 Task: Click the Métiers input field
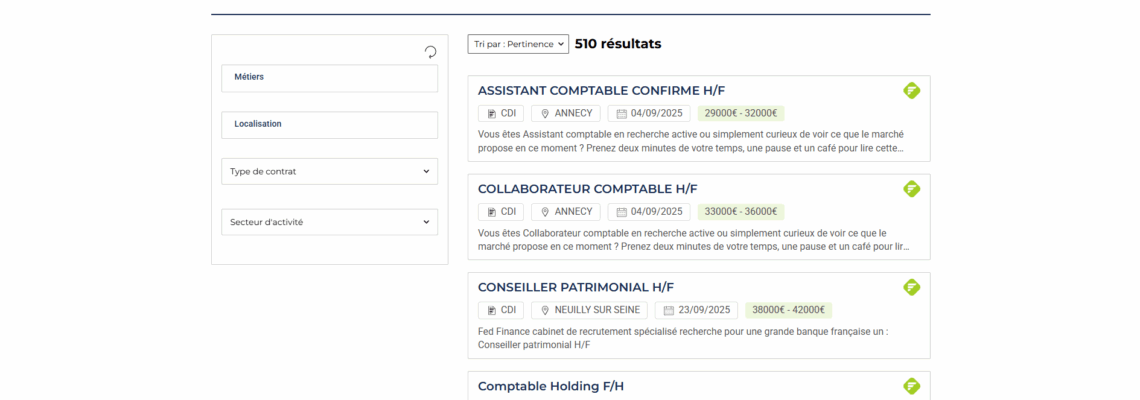pyautogui.click(x=329, y=78)
